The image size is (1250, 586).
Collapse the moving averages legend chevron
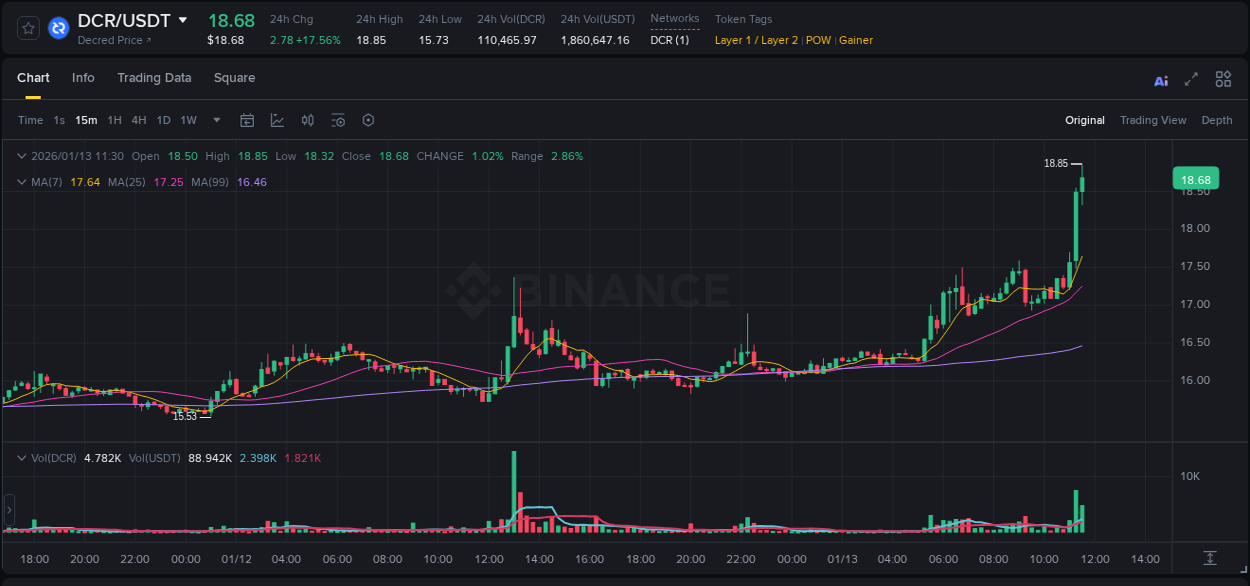pyautogui.click(x=22, y=182)
